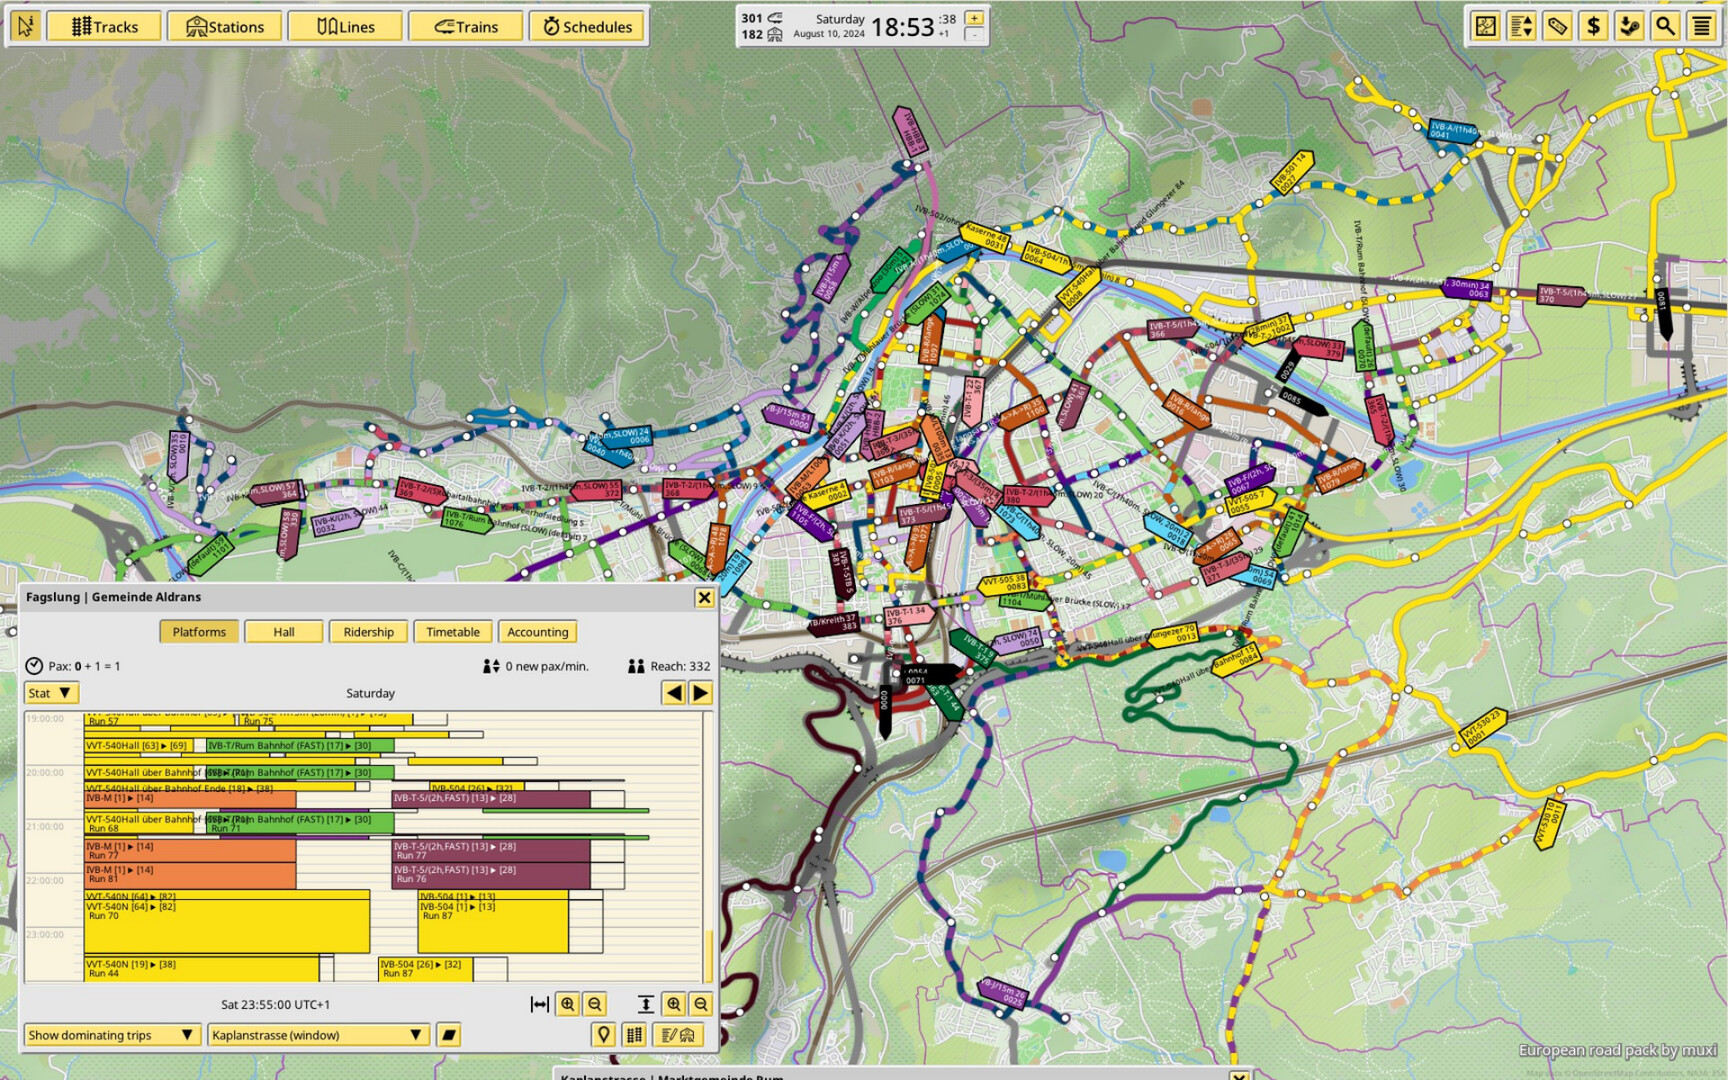Open the Show dominating trips dropdown
Viewport: 1728px width, 1080px height.
click(110, 1035)
